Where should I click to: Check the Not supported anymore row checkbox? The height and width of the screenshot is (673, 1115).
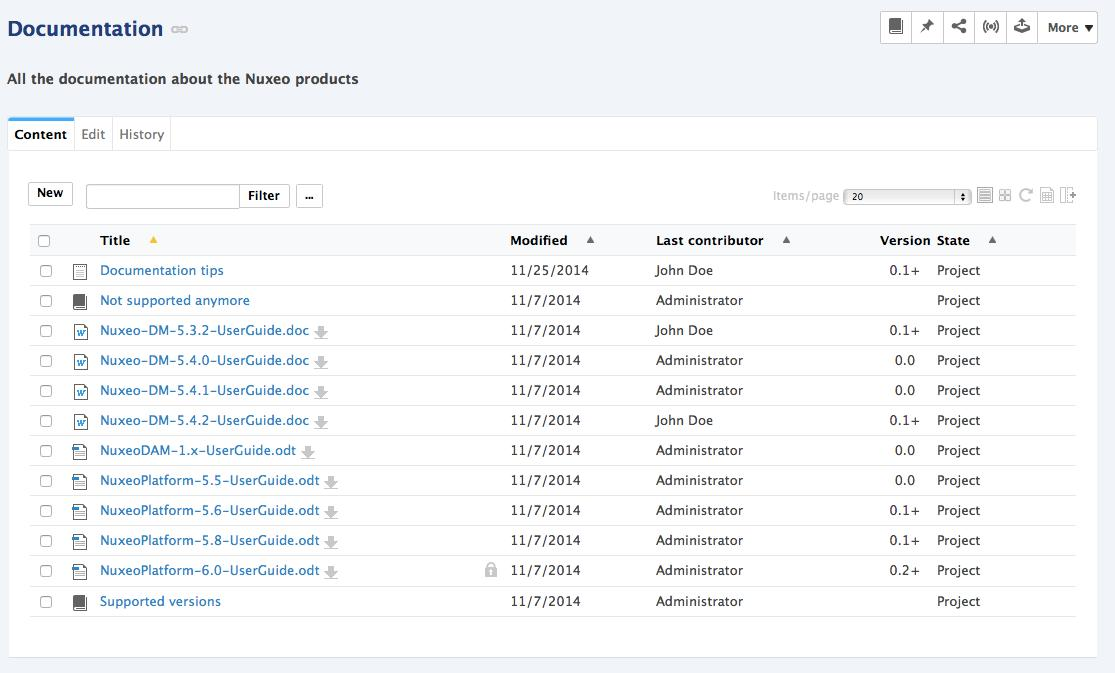46,300
